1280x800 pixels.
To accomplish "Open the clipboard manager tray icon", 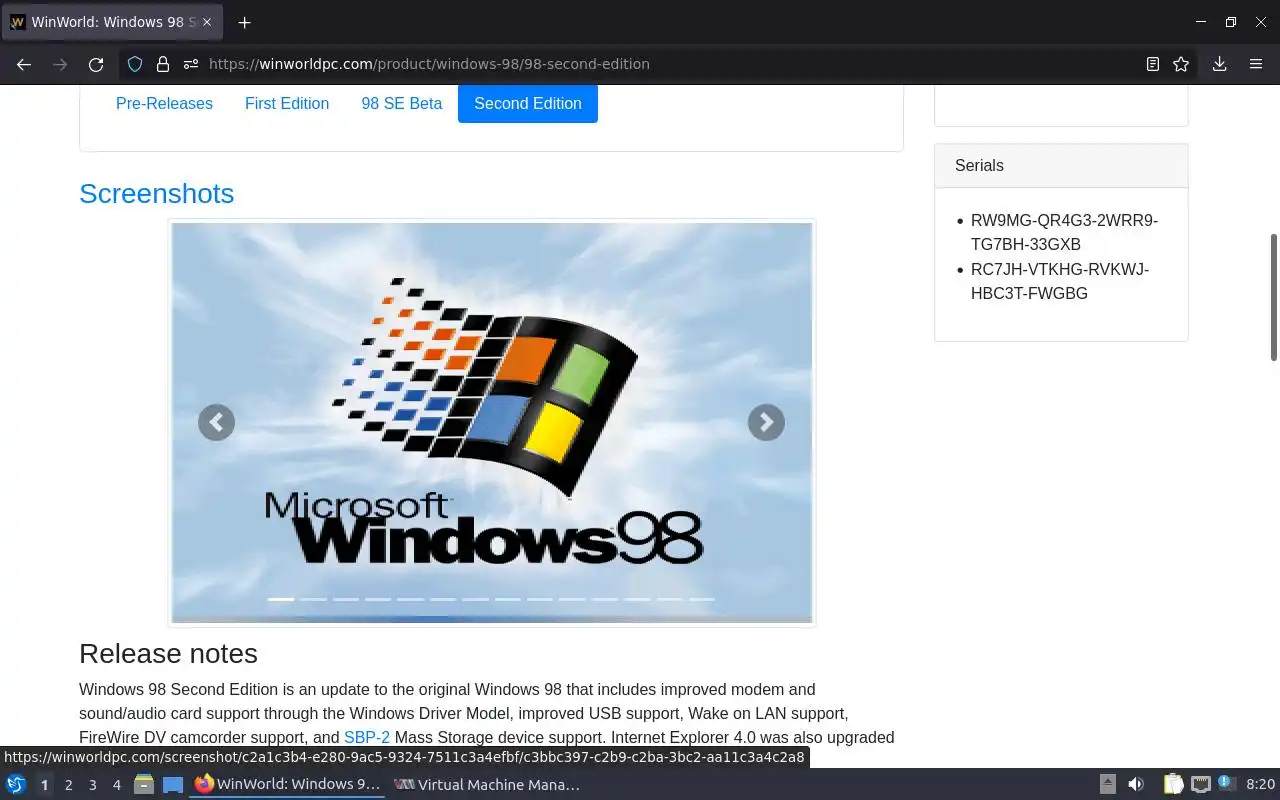I will tap(1173, 784).
